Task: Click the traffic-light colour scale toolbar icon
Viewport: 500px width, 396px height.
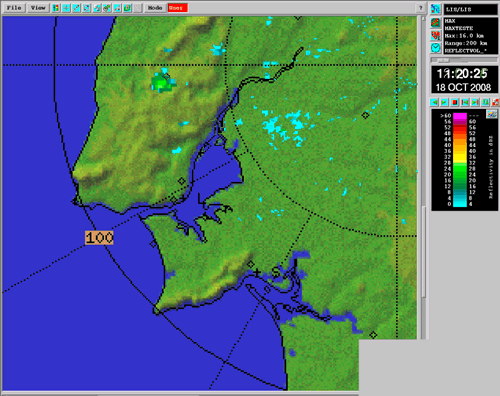Action: tap(56, 8)
